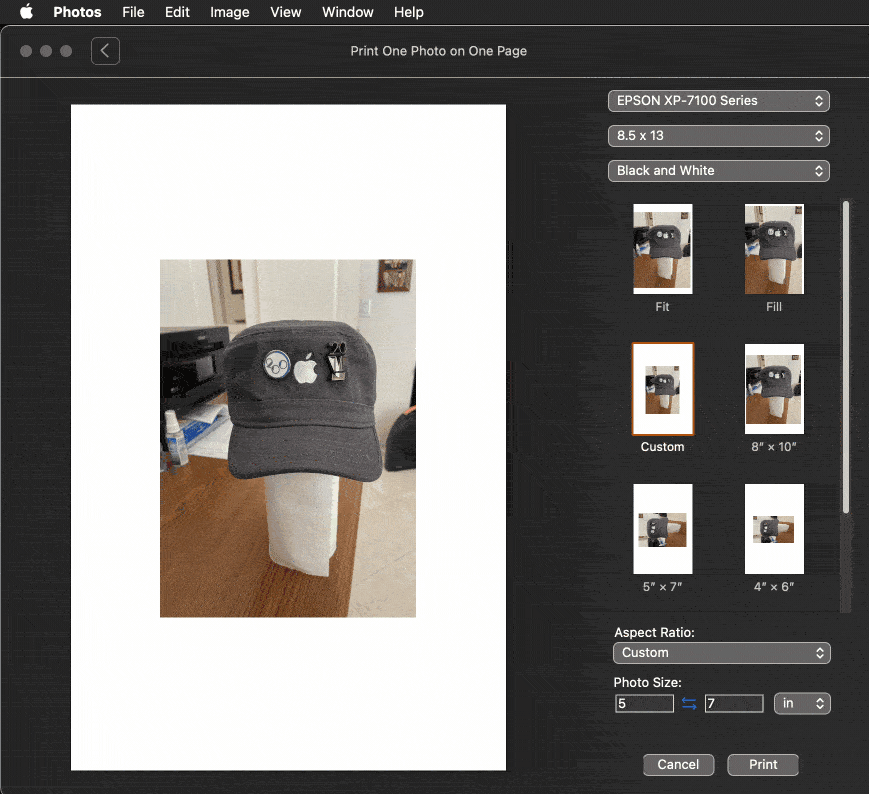Click the back chevron button
This screenshot has width=869, height=794.
point(105,51)
